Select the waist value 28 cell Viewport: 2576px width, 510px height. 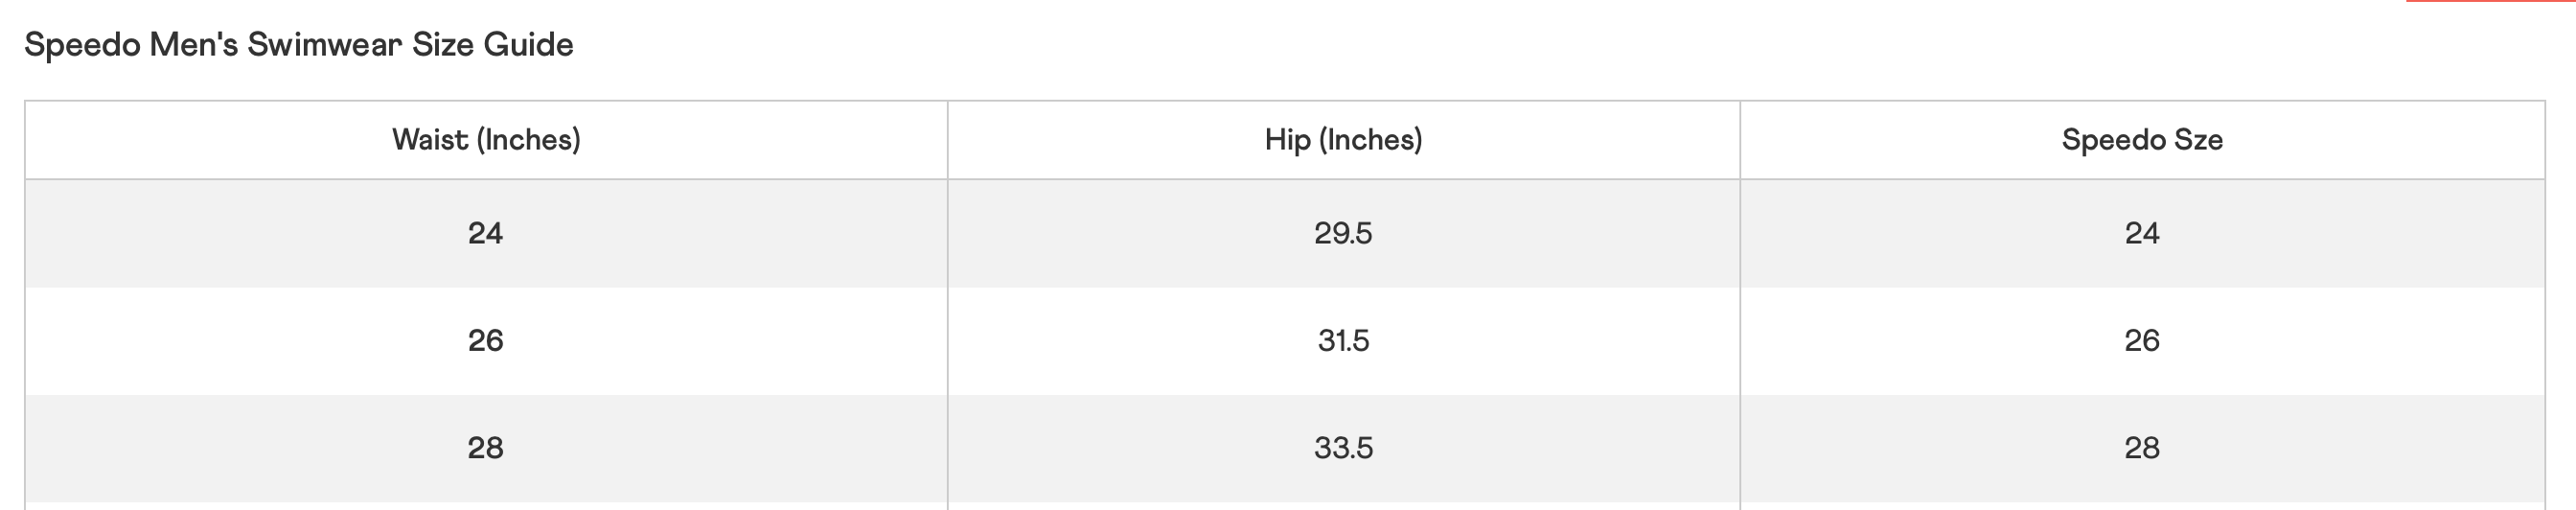[x=486, y=448]
